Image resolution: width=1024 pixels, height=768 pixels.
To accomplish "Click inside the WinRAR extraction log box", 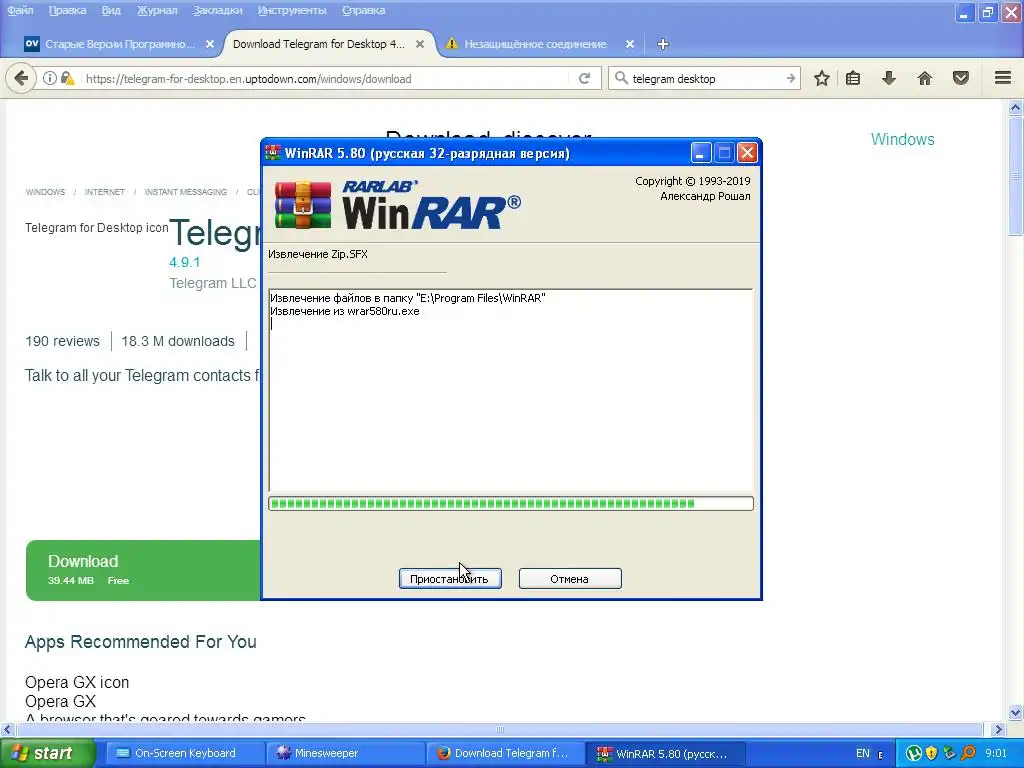I will click(511, 390).
